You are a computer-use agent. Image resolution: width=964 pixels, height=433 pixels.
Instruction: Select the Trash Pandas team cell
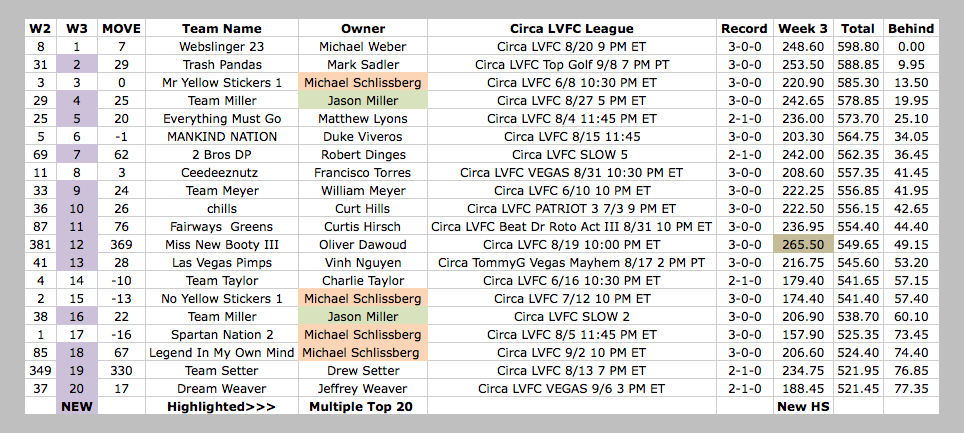[222, 65]
